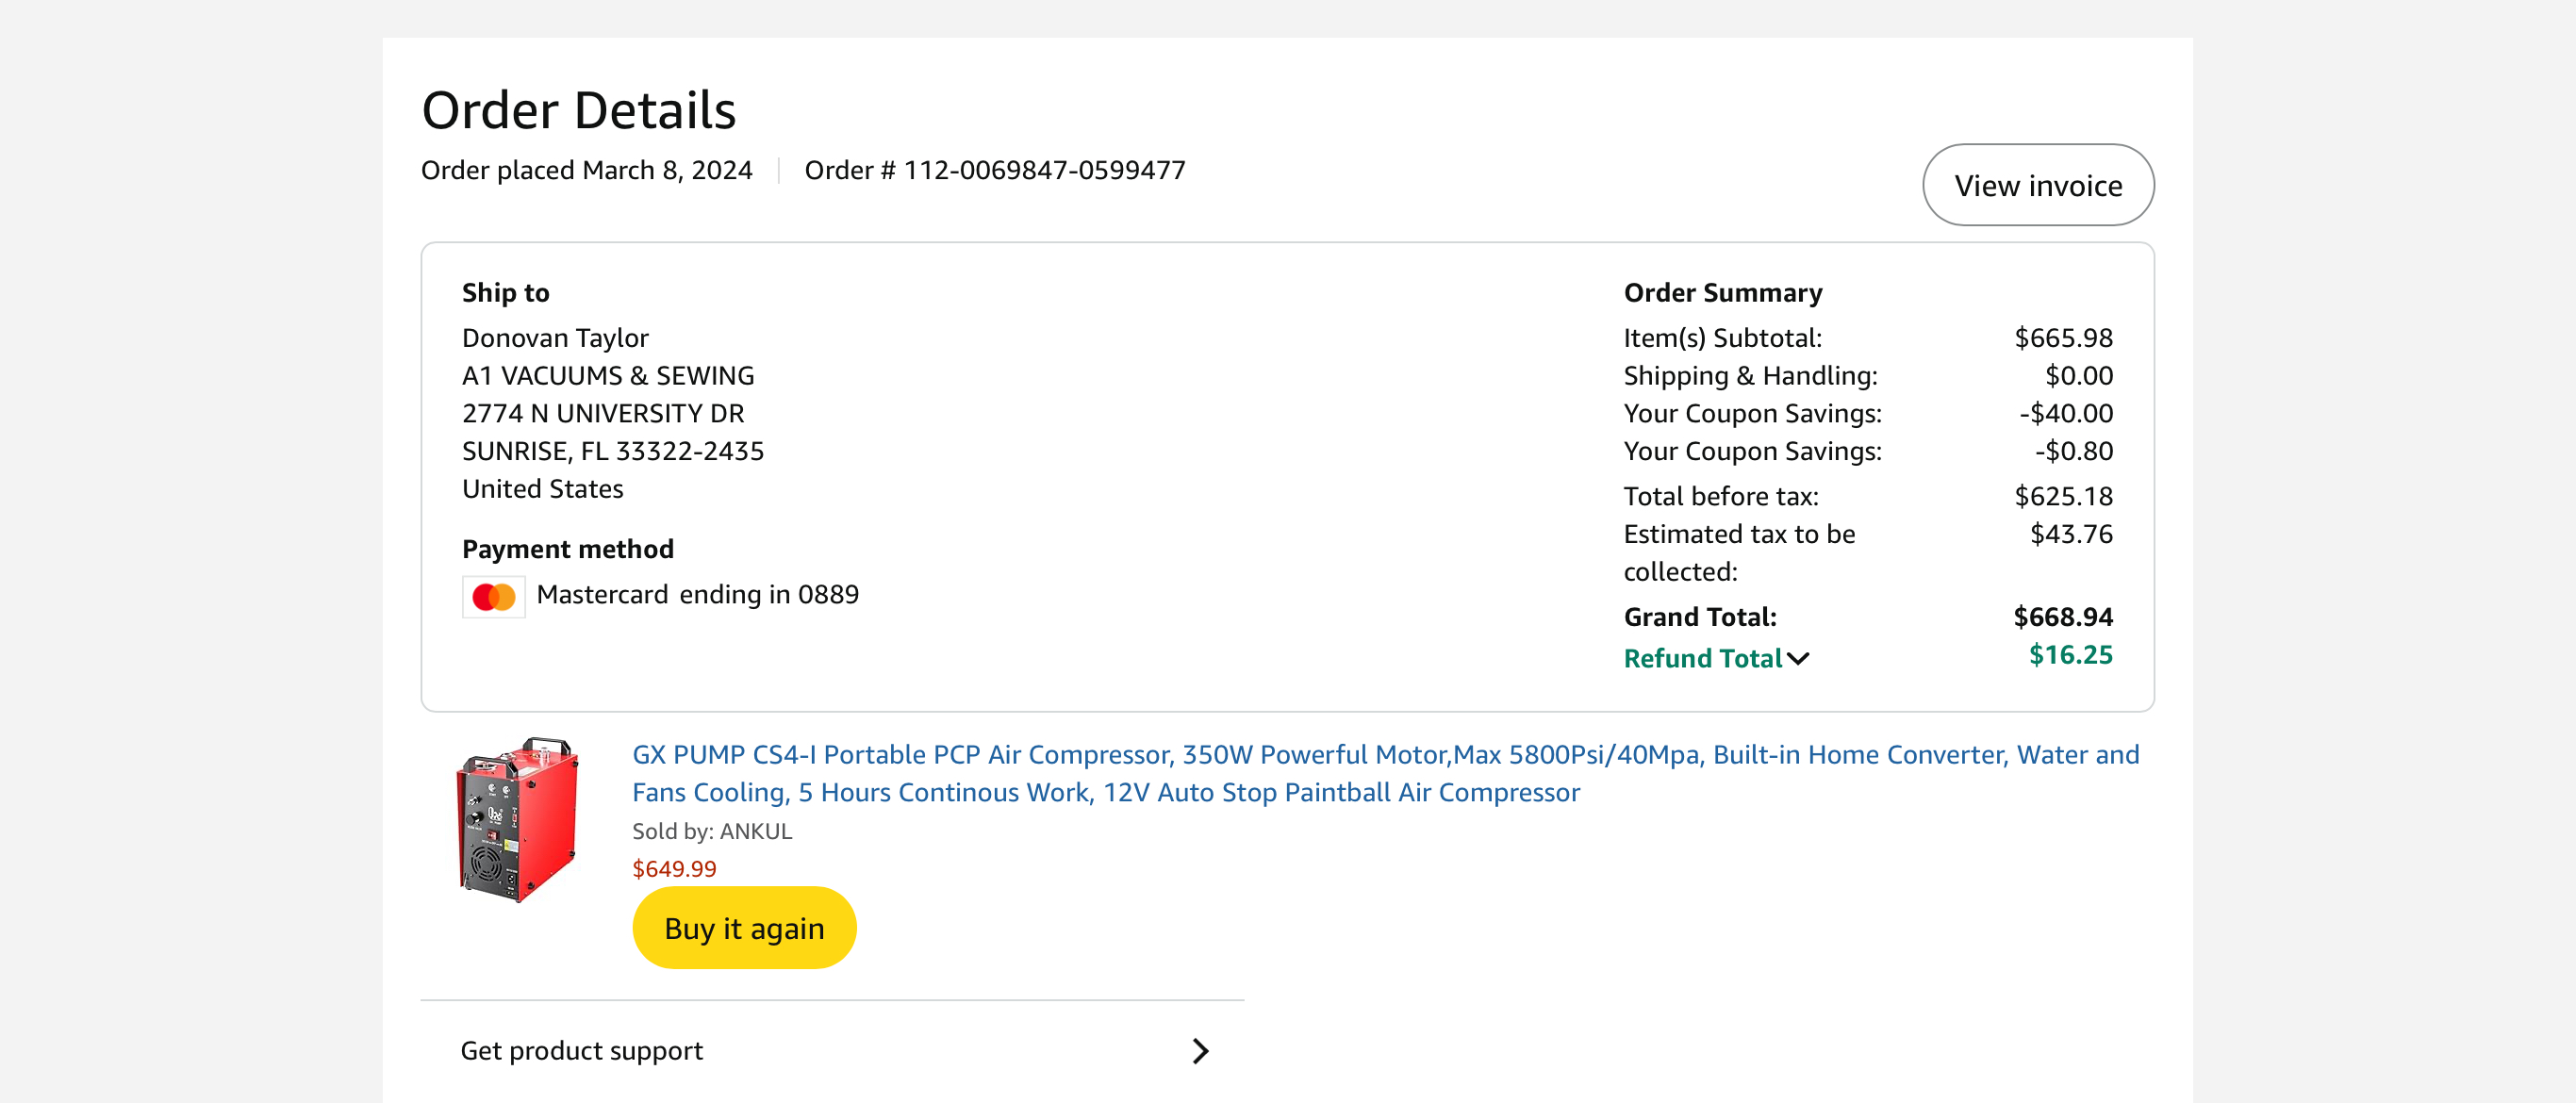Click the $649.99 item price
This screenshot has width=2576, height=1103.
(x=674, y=868)
